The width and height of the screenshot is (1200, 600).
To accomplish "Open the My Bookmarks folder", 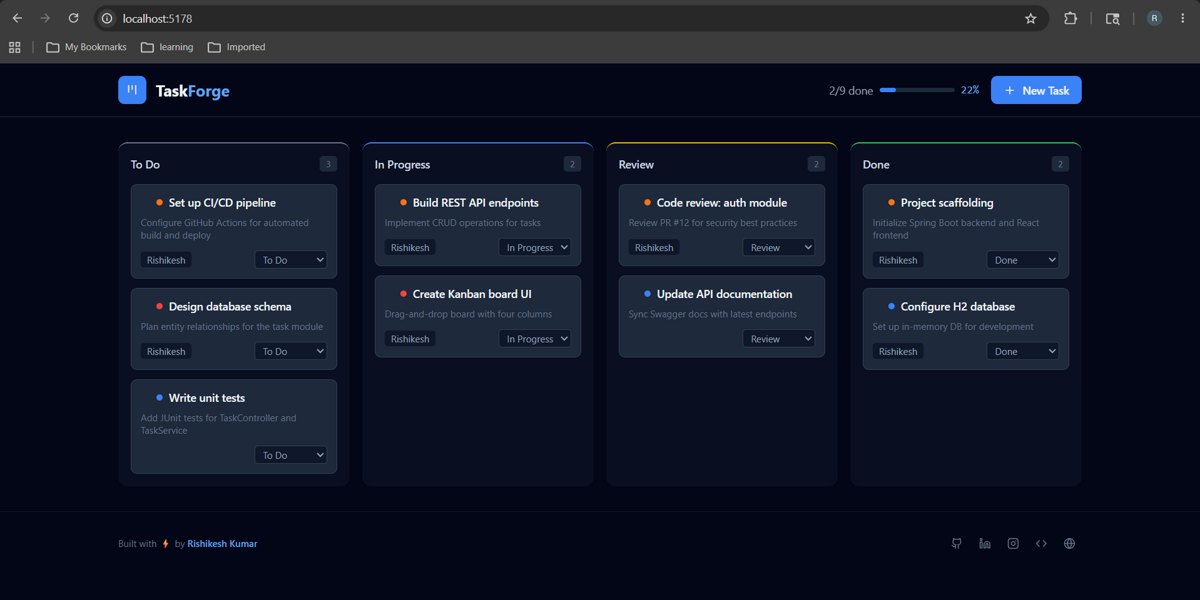I will coord(87,47).
